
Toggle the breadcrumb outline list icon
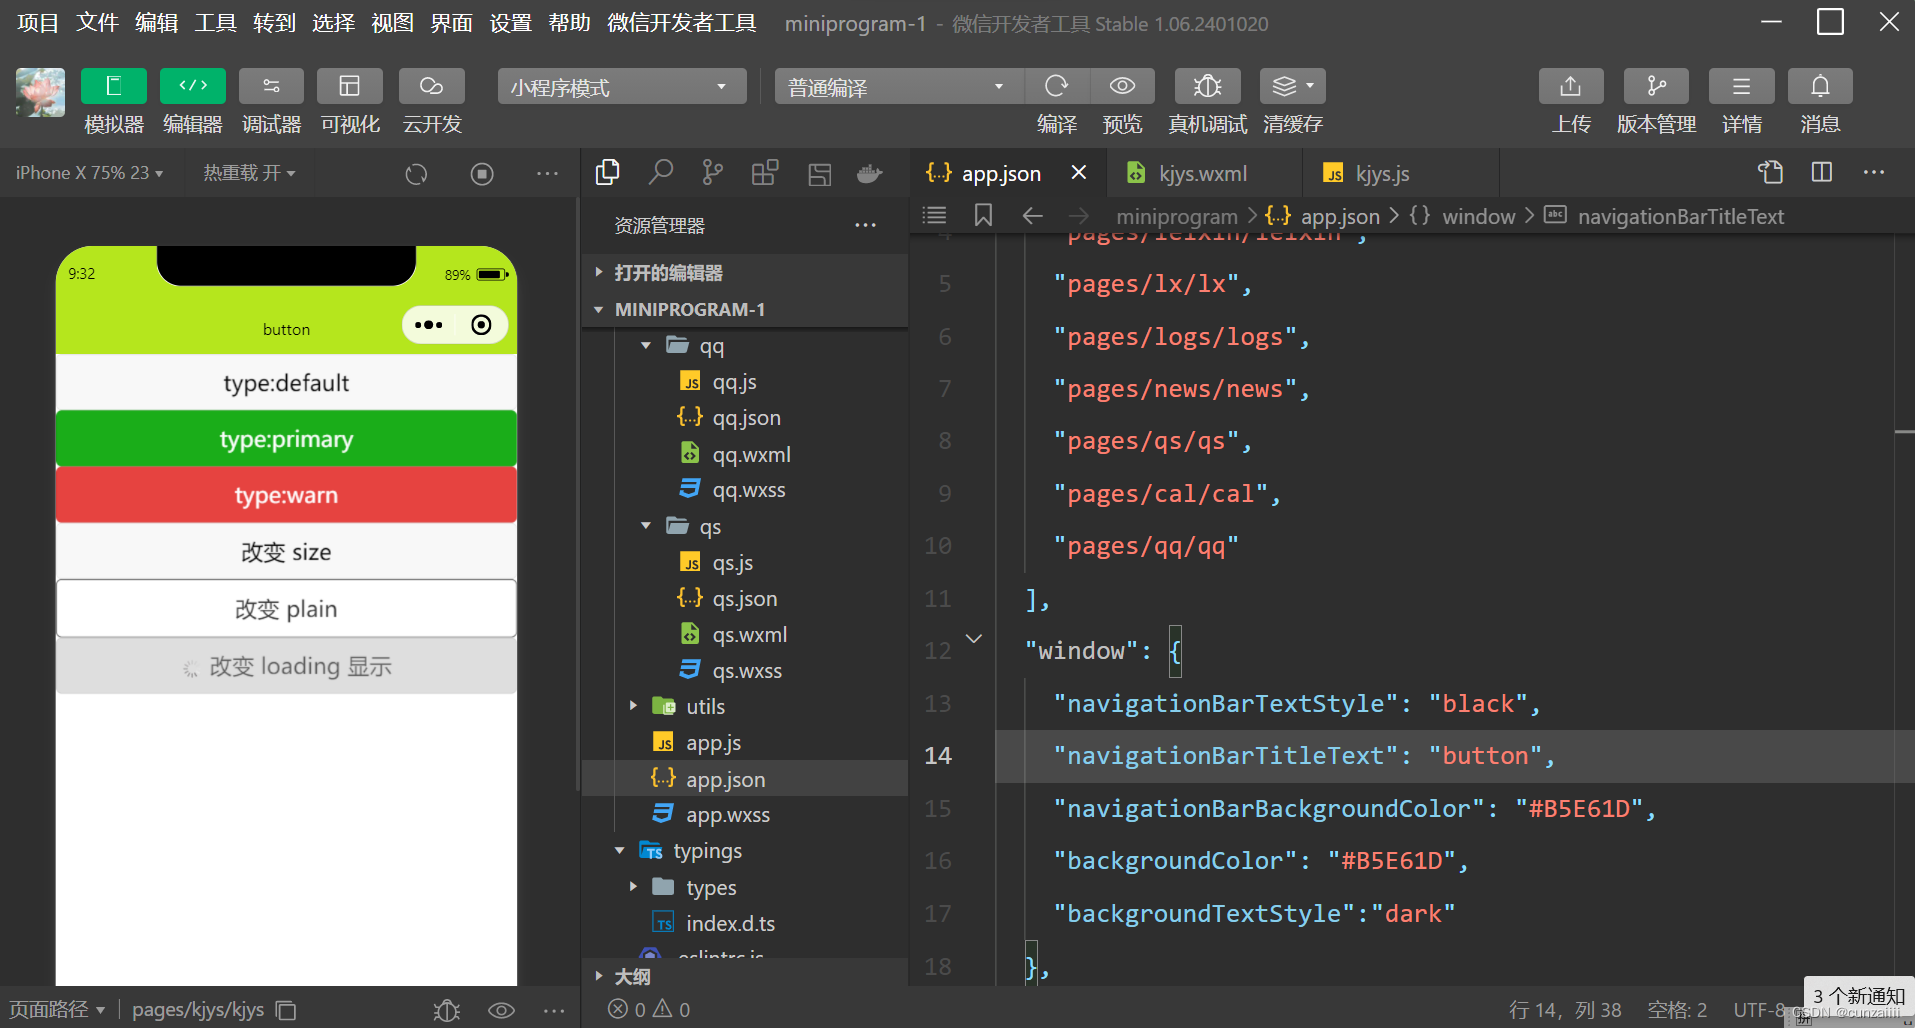(x=934, y=215)
